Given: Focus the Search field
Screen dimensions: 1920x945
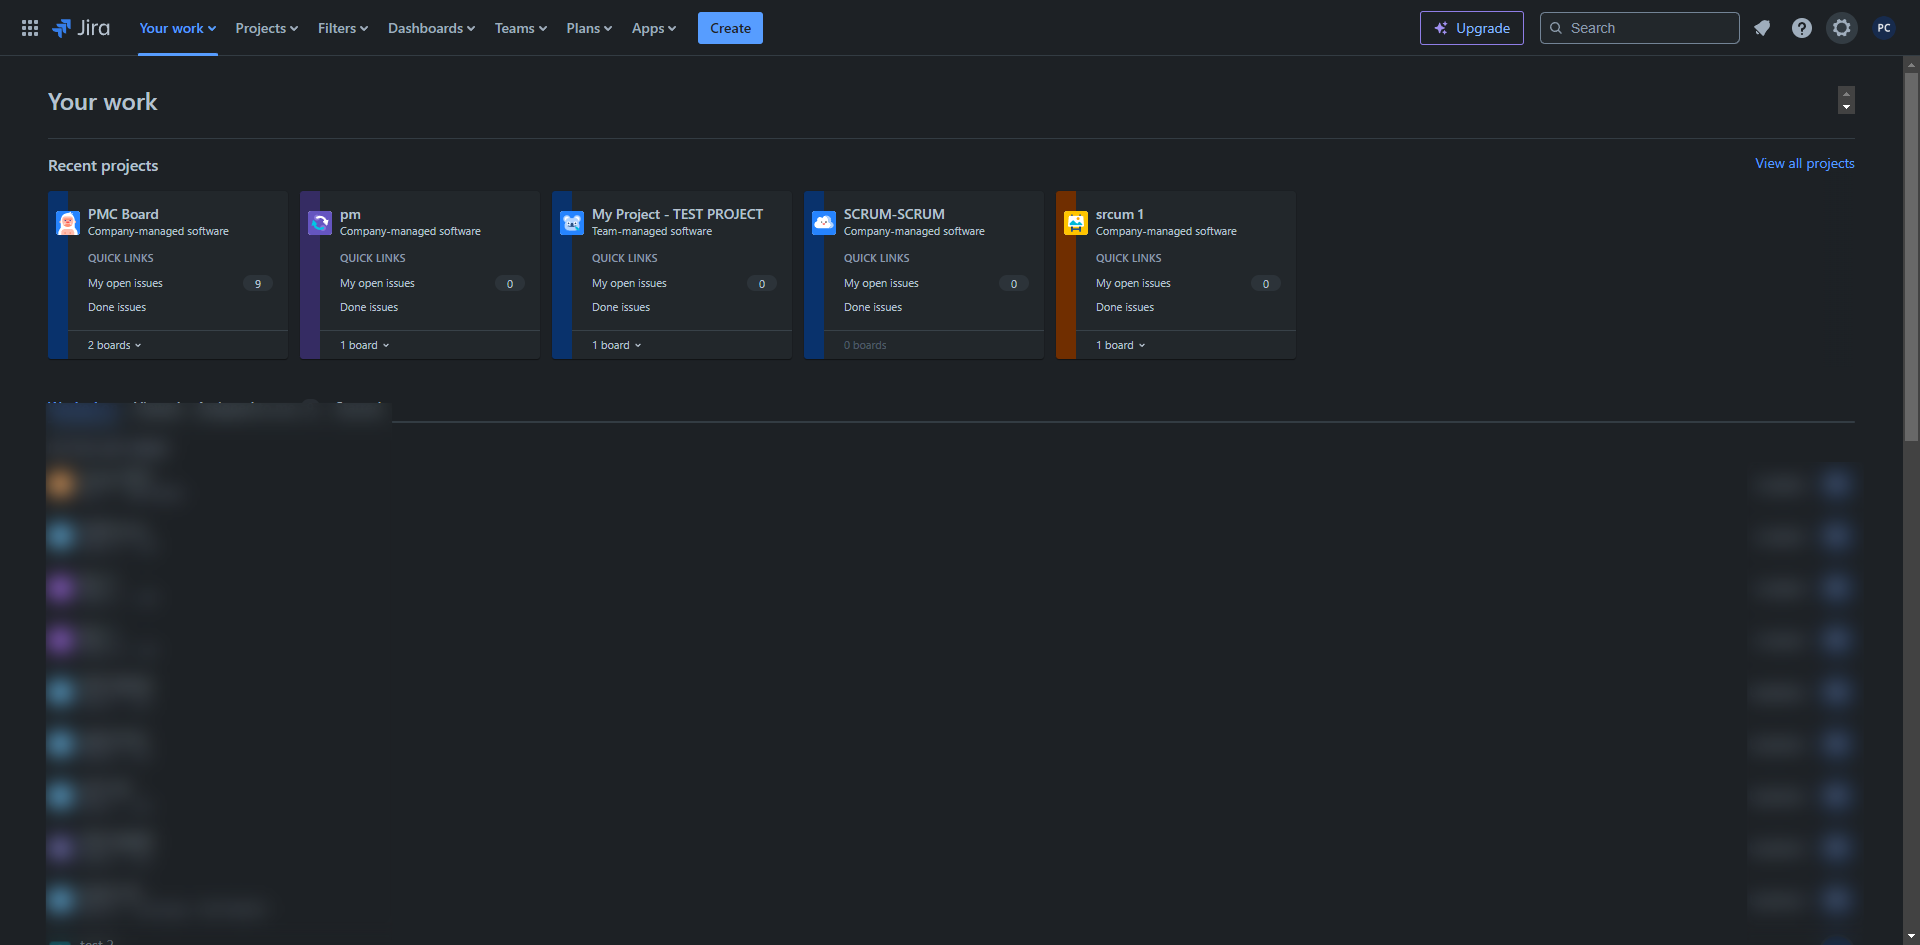Looking at the screenshot, I should (1640, 28).
